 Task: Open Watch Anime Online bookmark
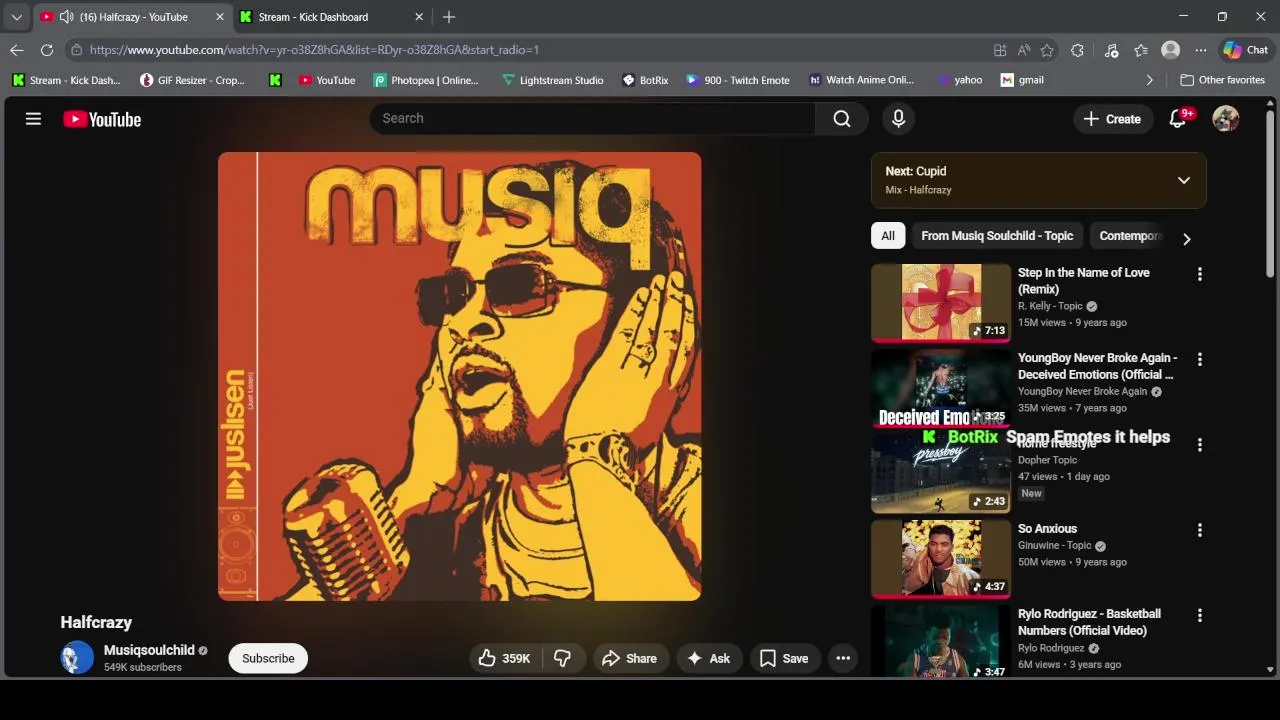click(861, 80)
